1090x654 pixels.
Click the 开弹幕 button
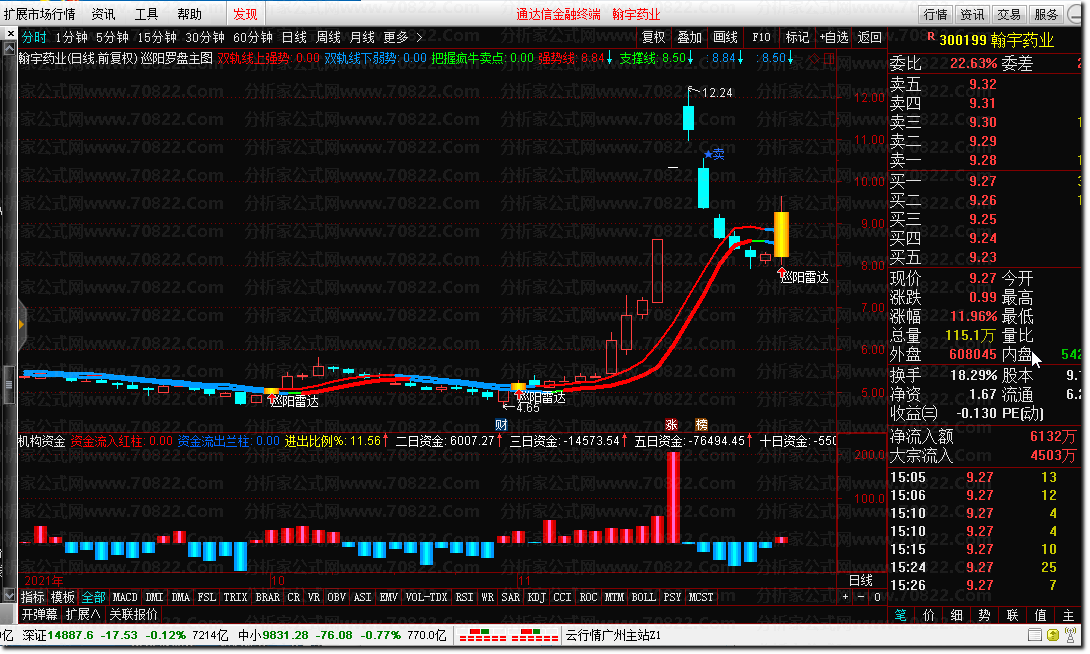(40, 614)
